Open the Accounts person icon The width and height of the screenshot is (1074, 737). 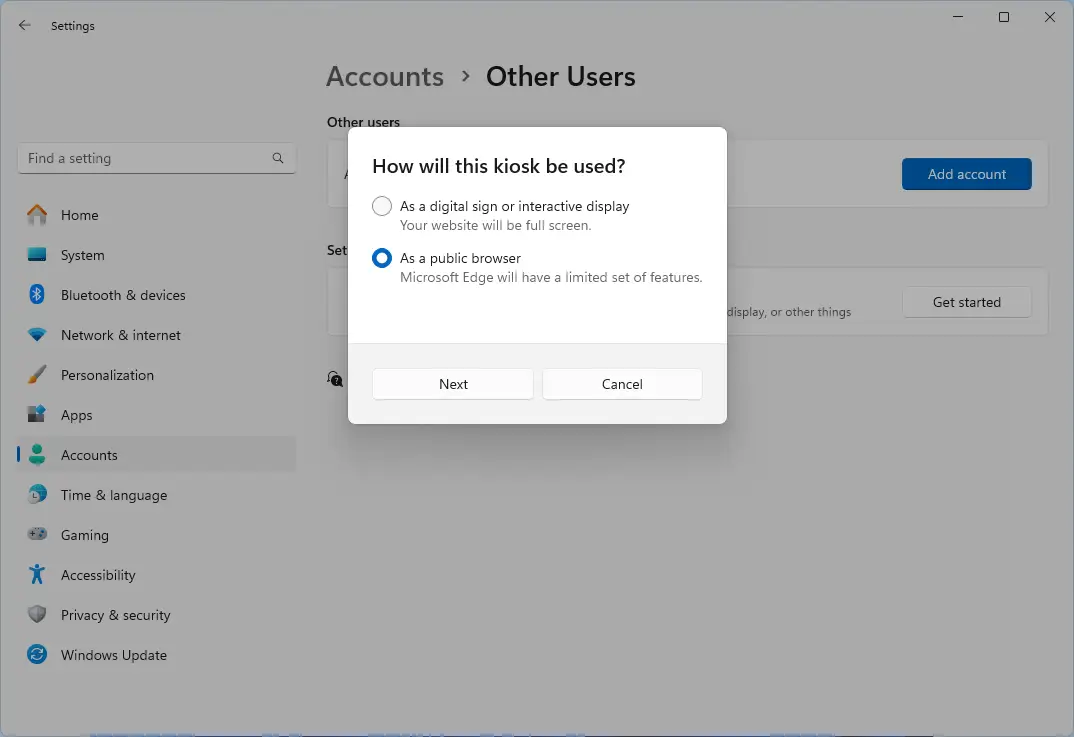(37, 455)
